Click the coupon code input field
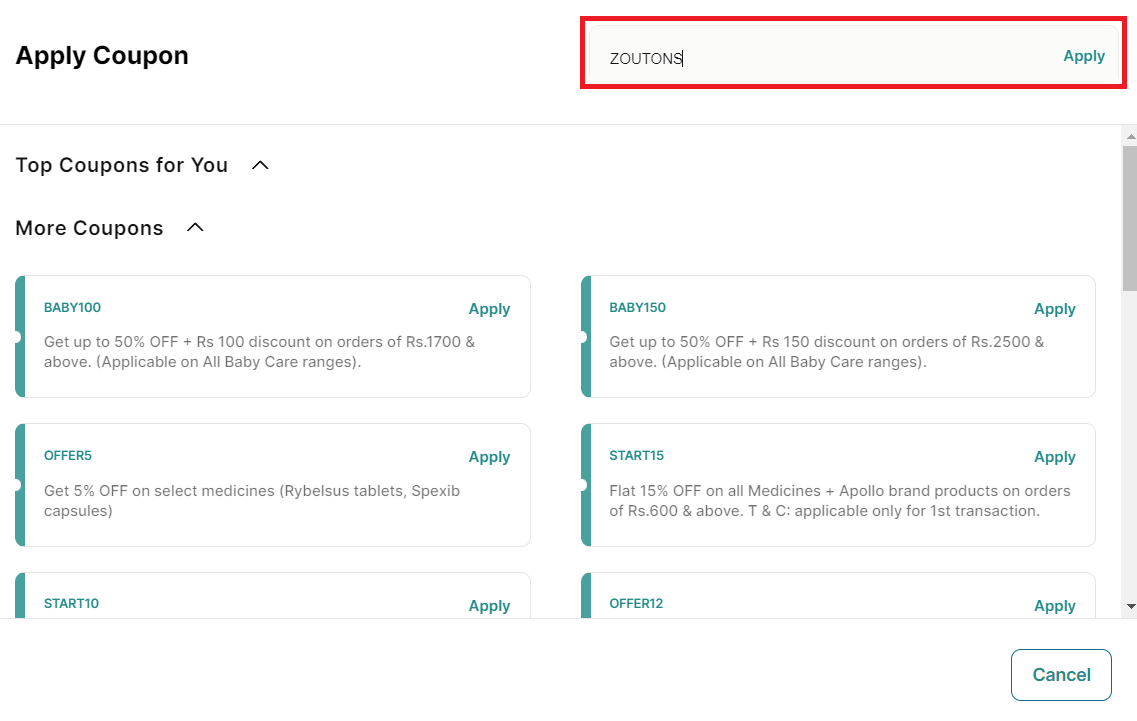The width and height of the screenshot is (1137, 721). [820, 58]
